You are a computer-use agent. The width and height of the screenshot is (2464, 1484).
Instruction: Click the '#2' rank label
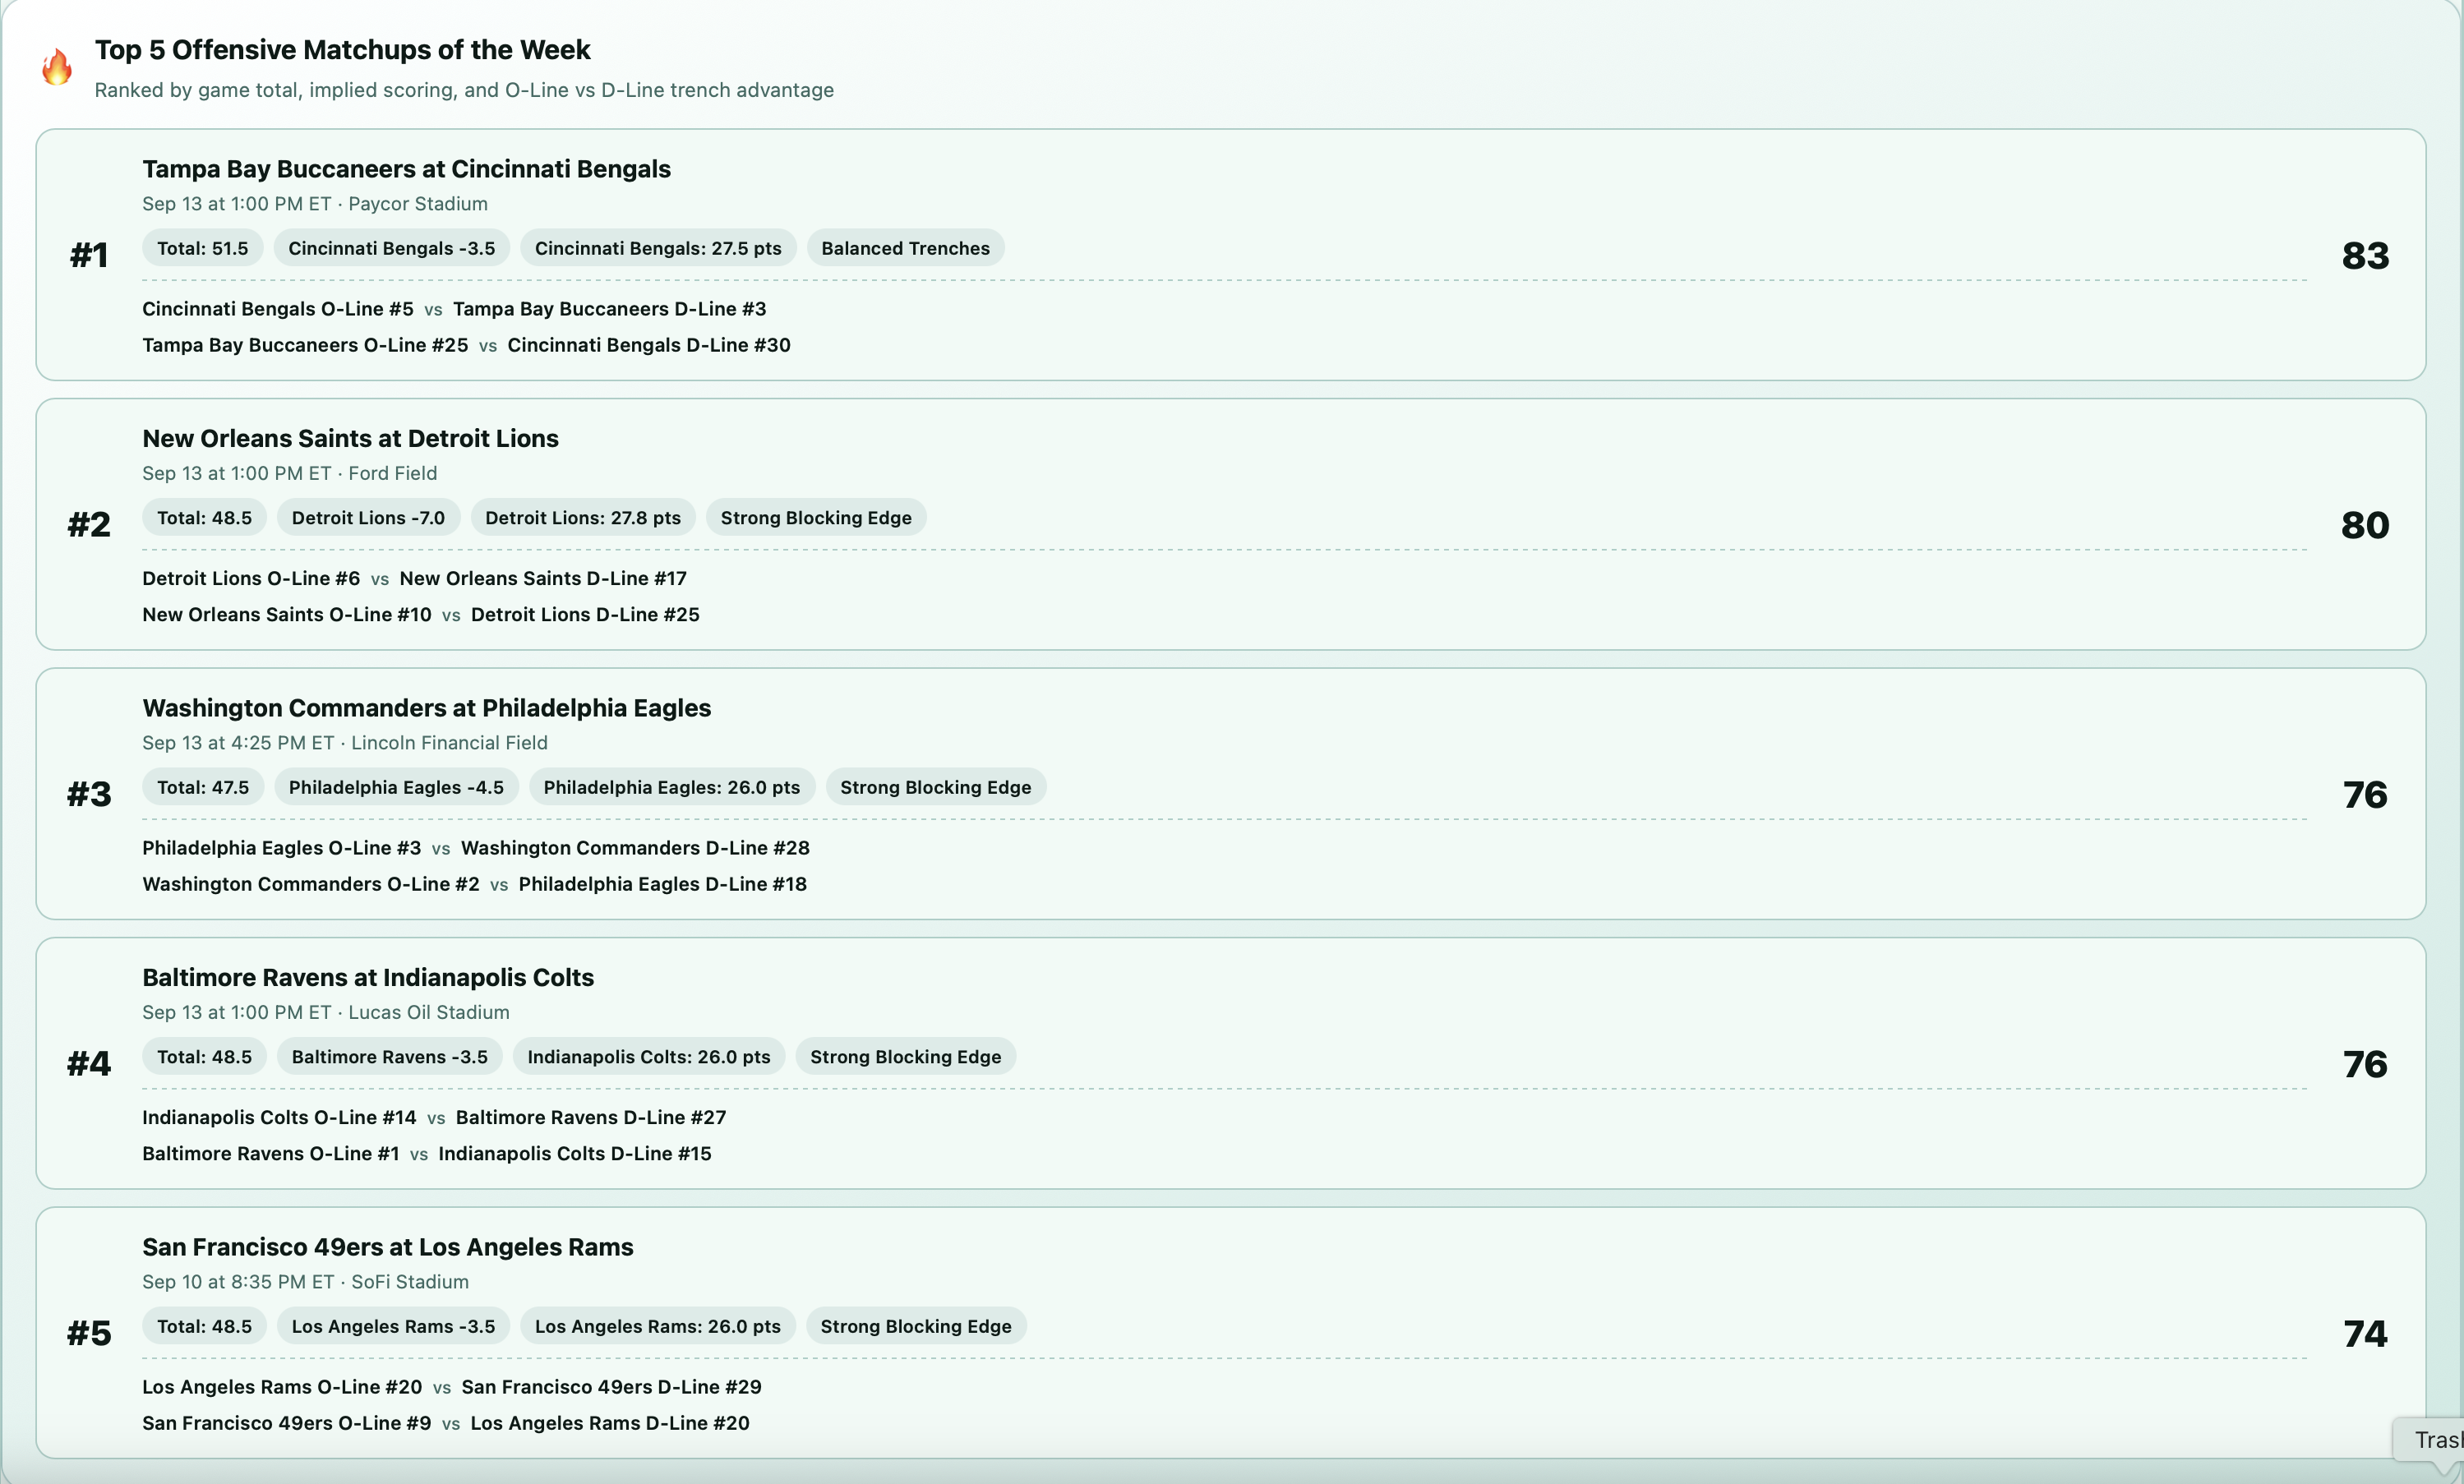coord(89,525)
